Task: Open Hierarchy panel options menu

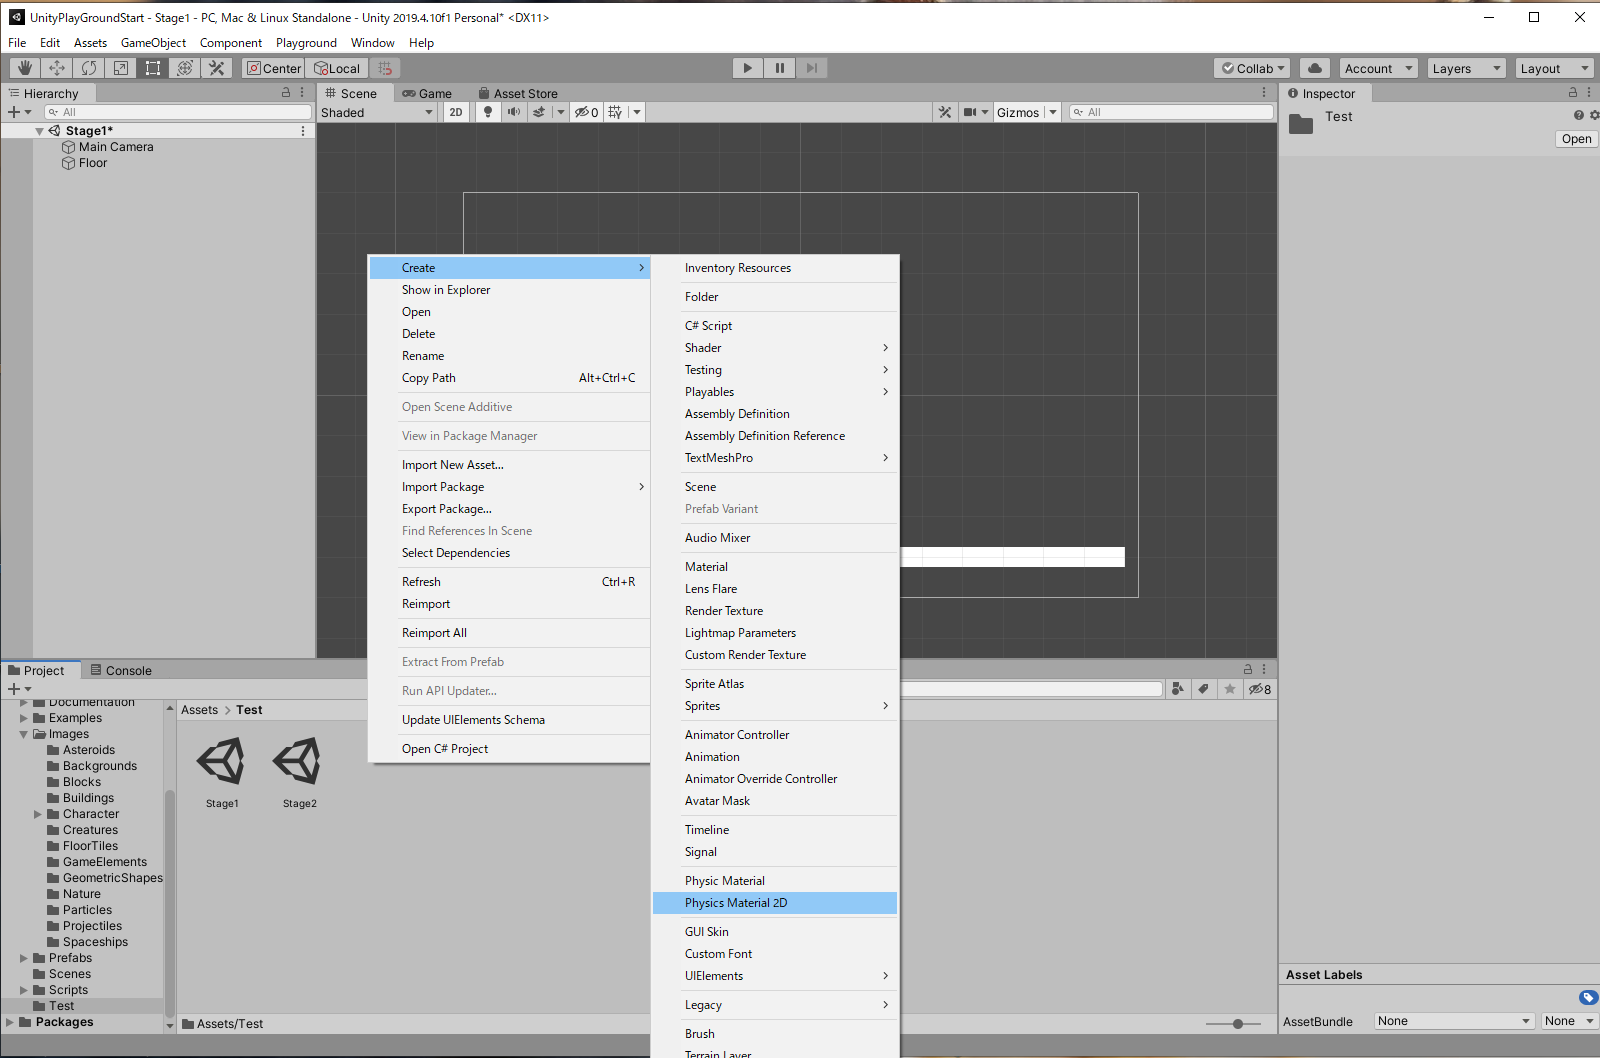Action: coord(302,92)
